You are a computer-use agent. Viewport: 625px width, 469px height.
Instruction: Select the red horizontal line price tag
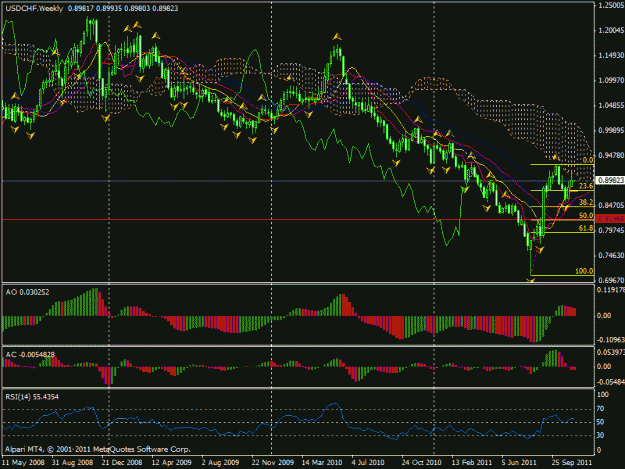pyautogui.click(x=610, y=219)
